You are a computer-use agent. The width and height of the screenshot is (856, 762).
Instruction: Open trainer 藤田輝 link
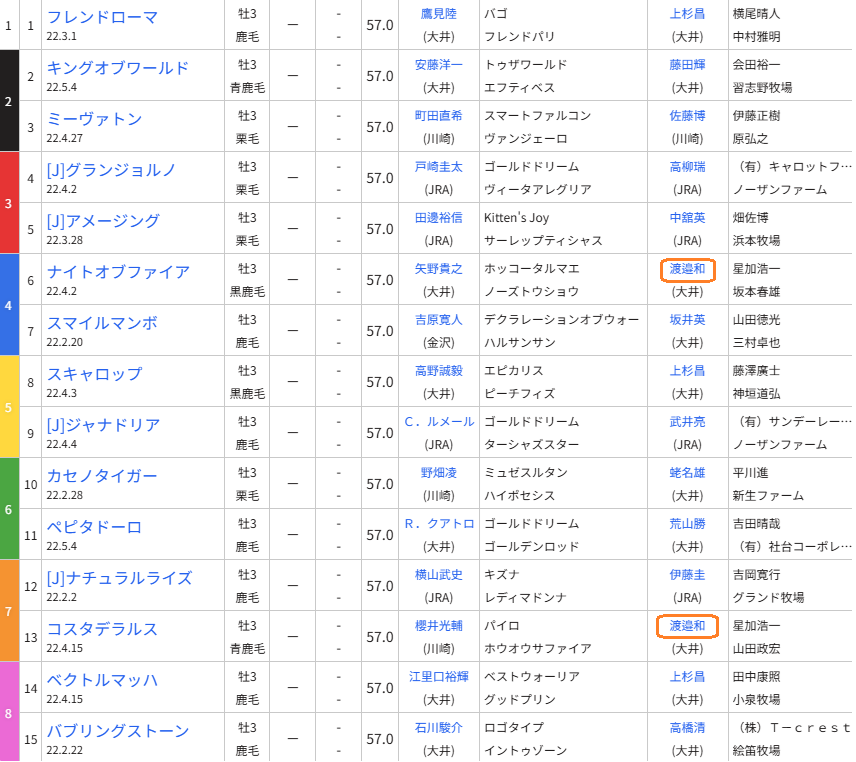pyautogui.click(x=687, y=64)
